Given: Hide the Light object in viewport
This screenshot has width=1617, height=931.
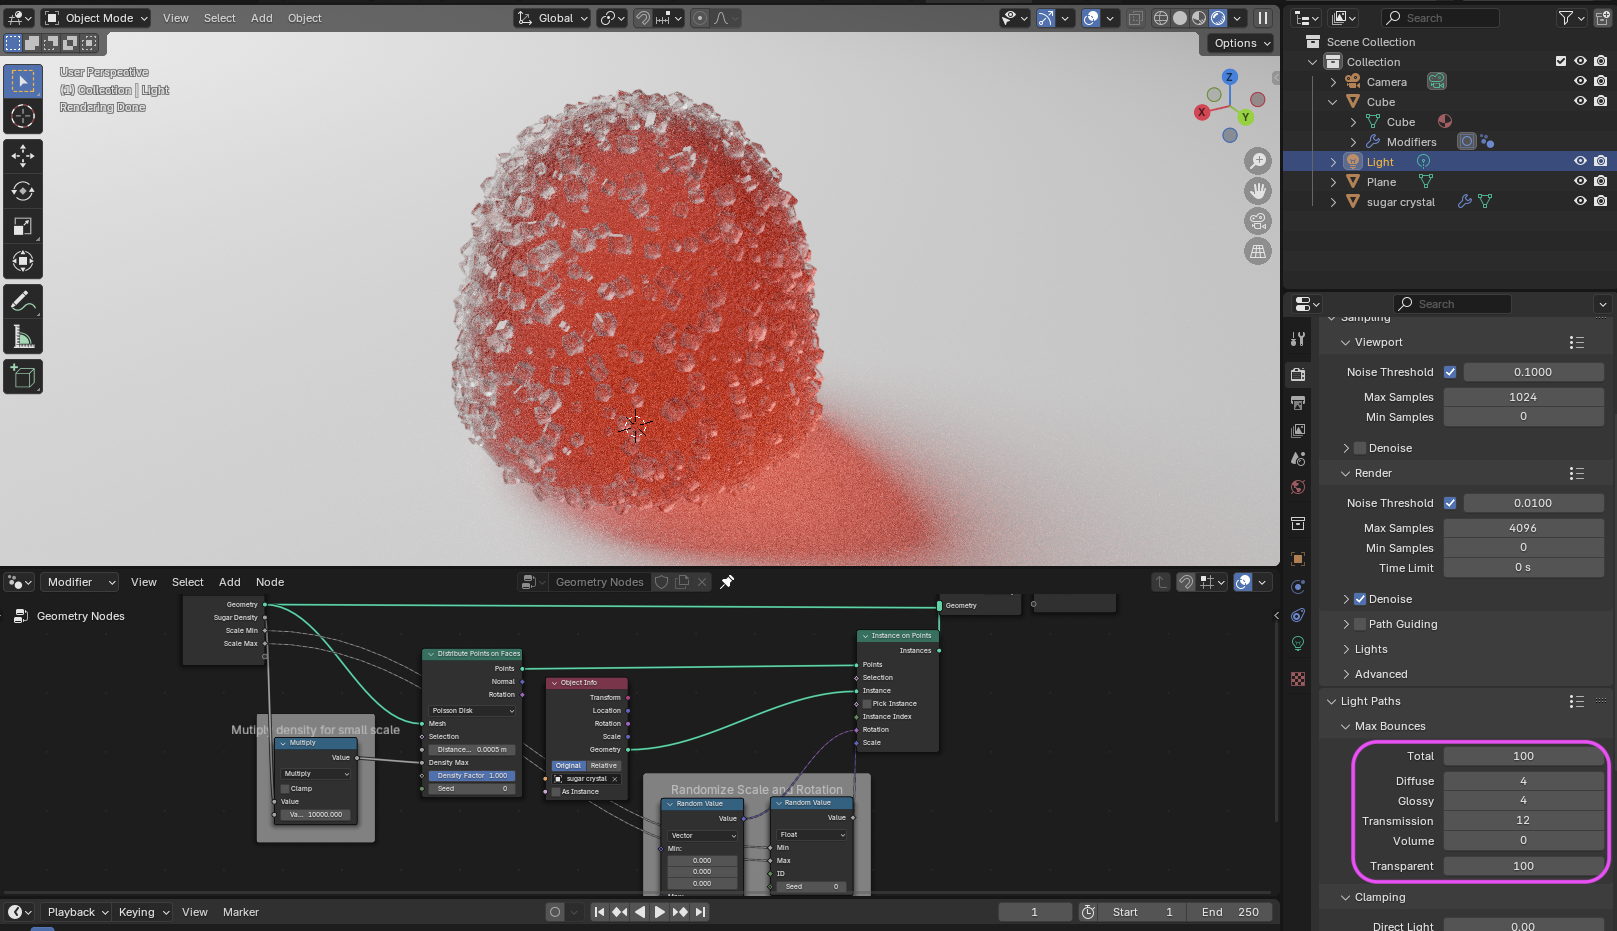Looking at the screenshot, I should (1580, 161).
